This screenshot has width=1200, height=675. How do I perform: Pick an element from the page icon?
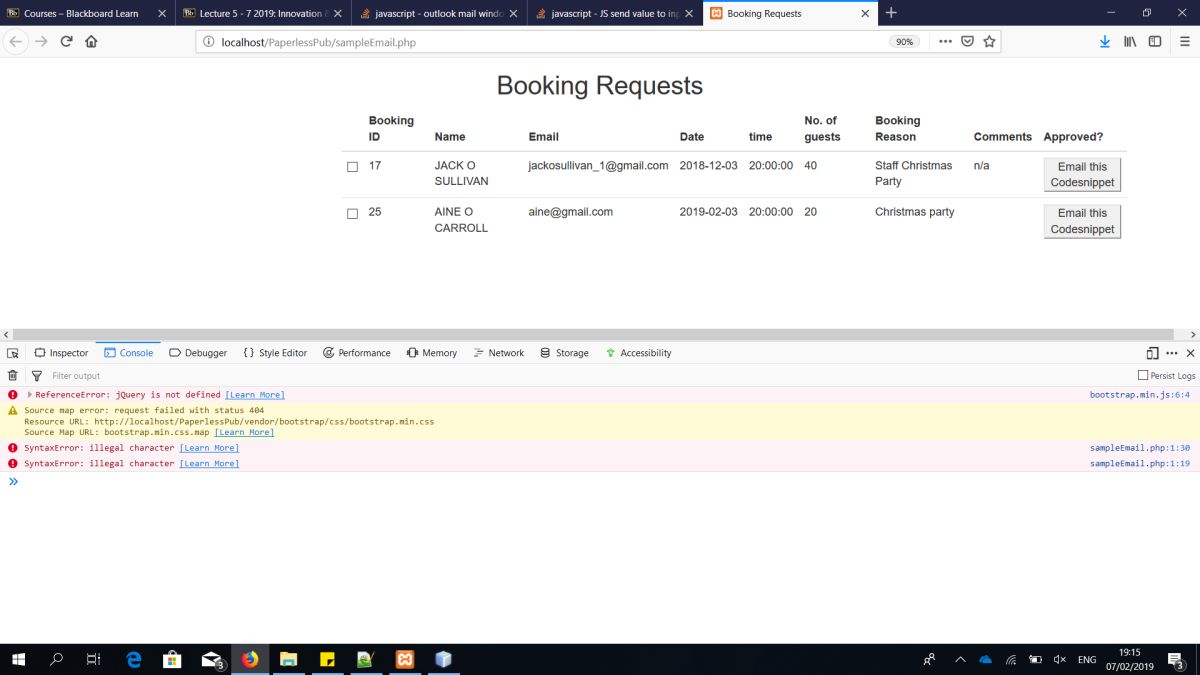coord(13,353)
